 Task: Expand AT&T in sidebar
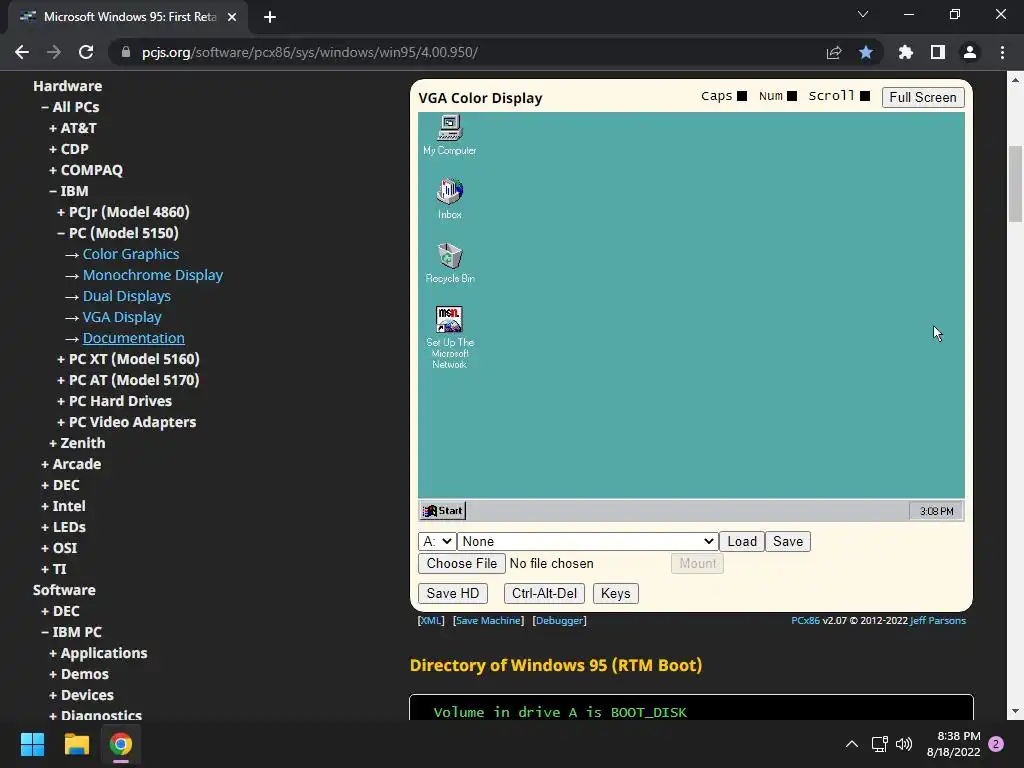click(72, 128)
